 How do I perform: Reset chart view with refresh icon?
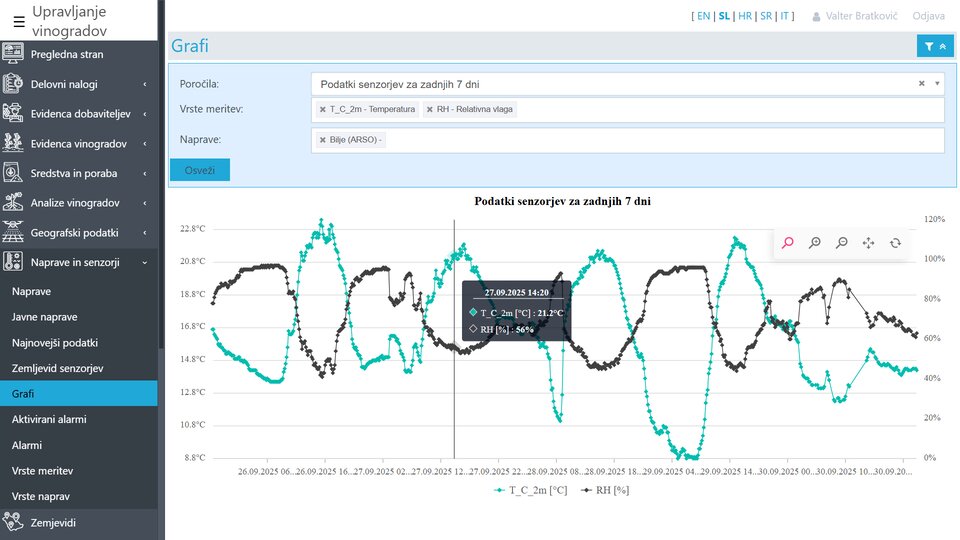[x=895, y=242]
